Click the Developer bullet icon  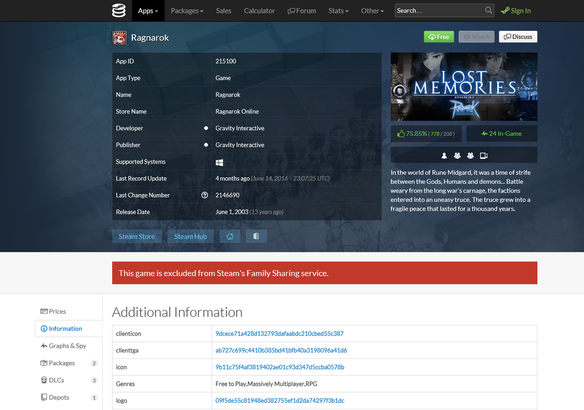pos(206,128)
